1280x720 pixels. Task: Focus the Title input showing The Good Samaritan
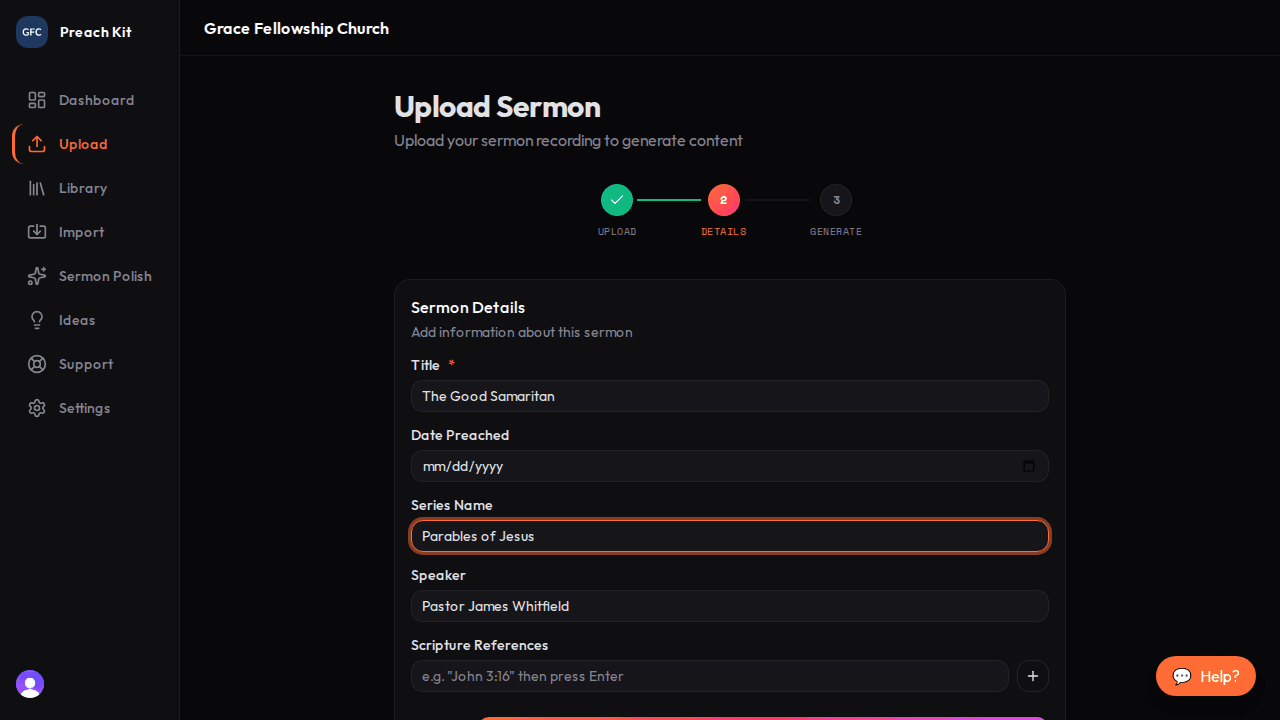pos(729,396)
